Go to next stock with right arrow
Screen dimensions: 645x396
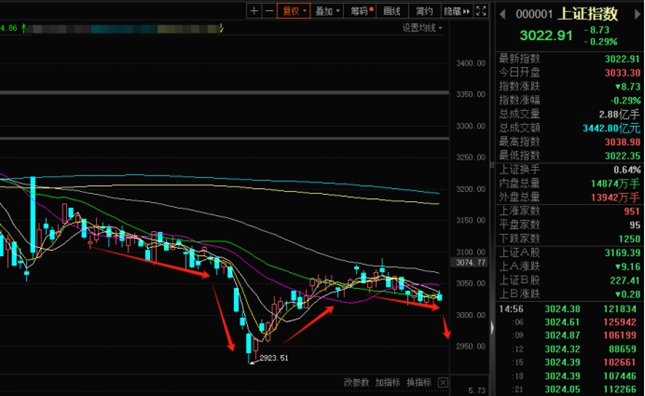point(638,14)
